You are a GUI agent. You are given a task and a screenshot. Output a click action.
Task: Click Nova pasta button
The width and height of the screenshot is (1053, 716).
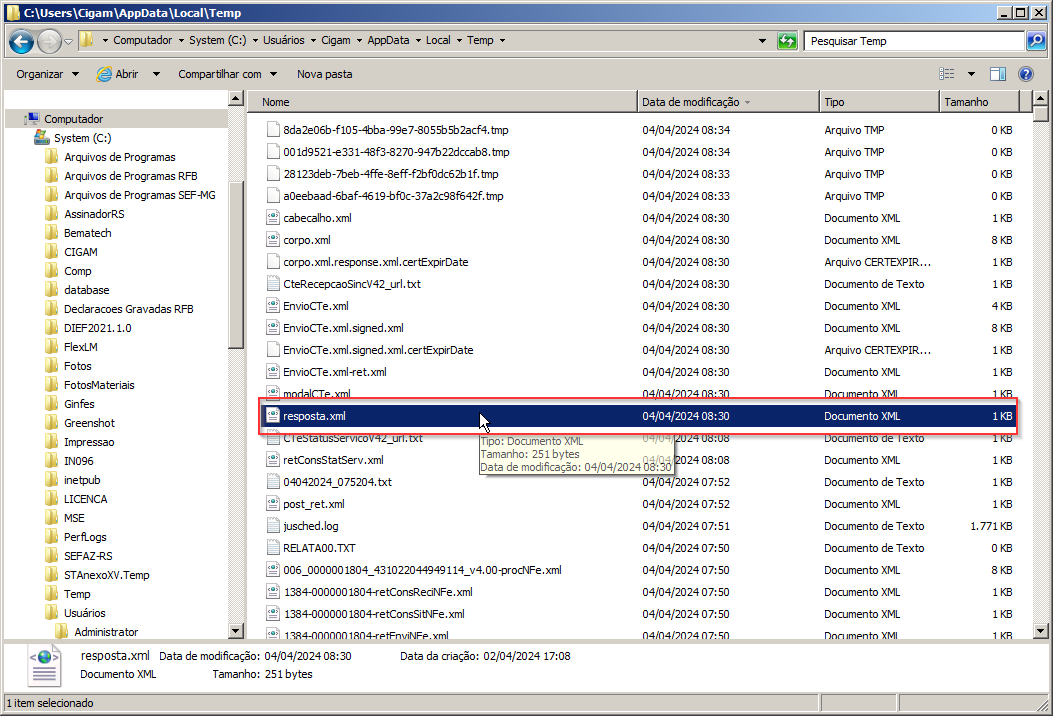point(324,74)
